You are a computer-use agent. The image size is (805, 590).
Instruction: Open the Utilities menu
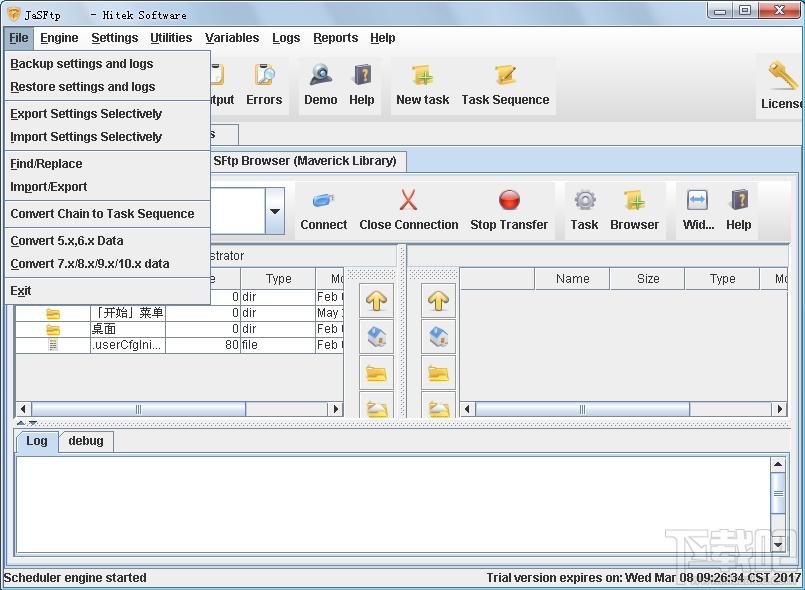pos(171,38)
